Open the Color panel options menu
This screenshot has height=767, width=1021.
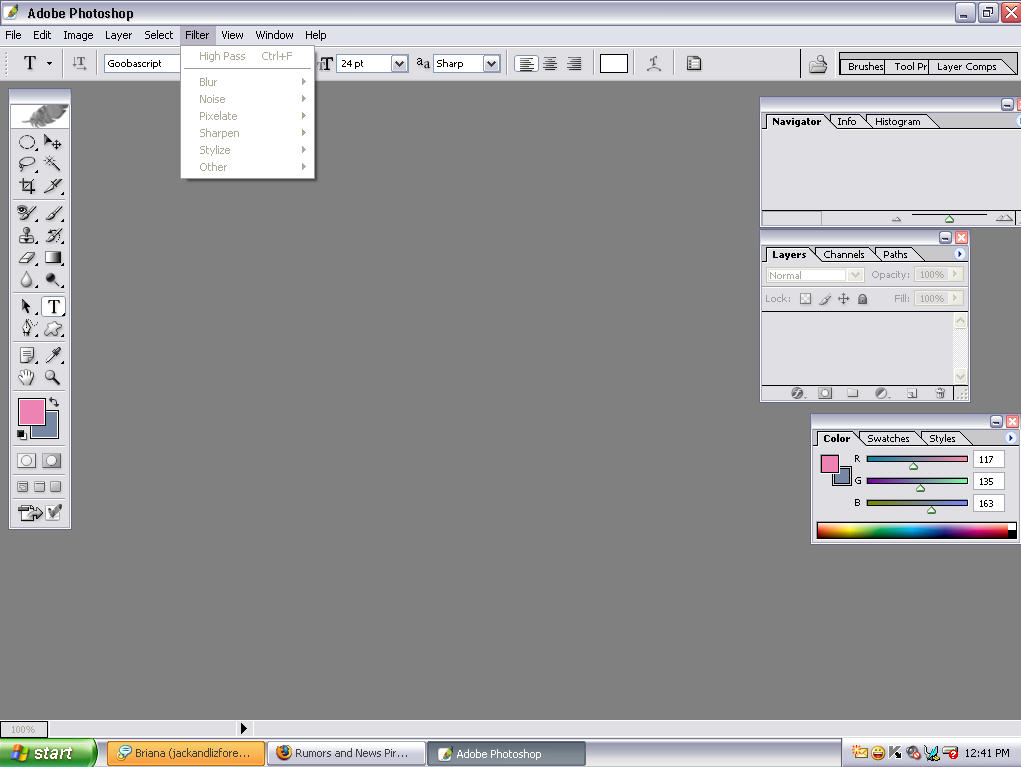pos(1011,438)
